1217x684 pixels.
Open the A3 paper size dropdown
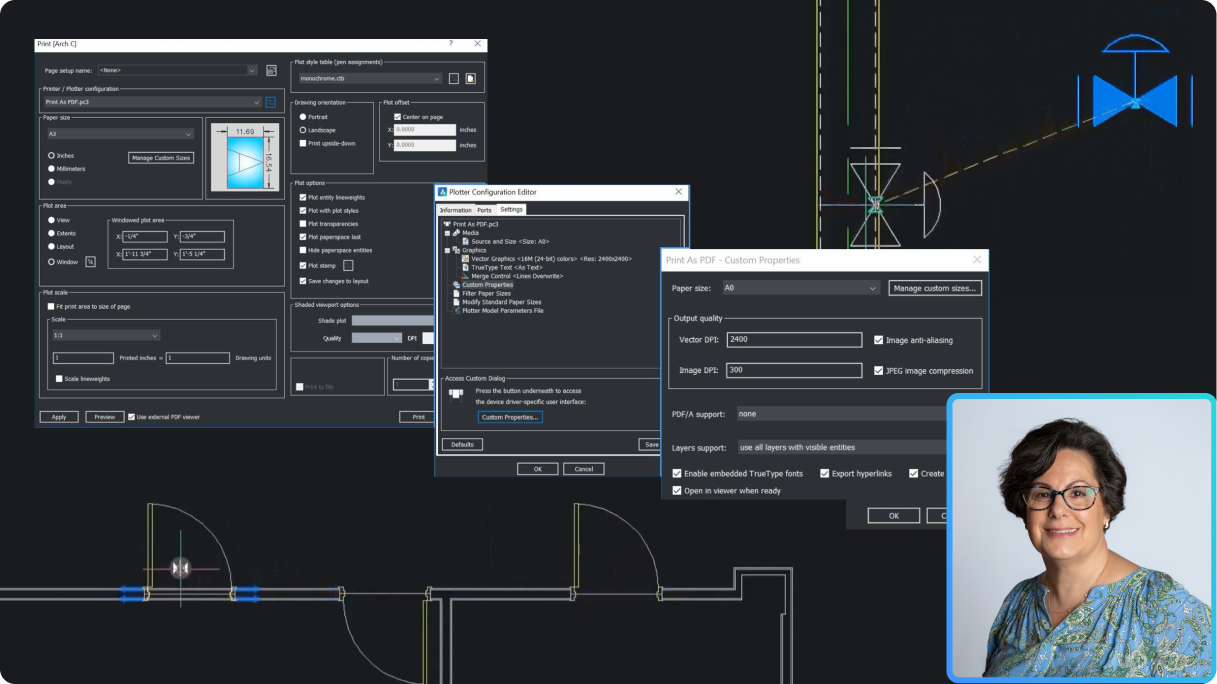(x=120, y=134)
